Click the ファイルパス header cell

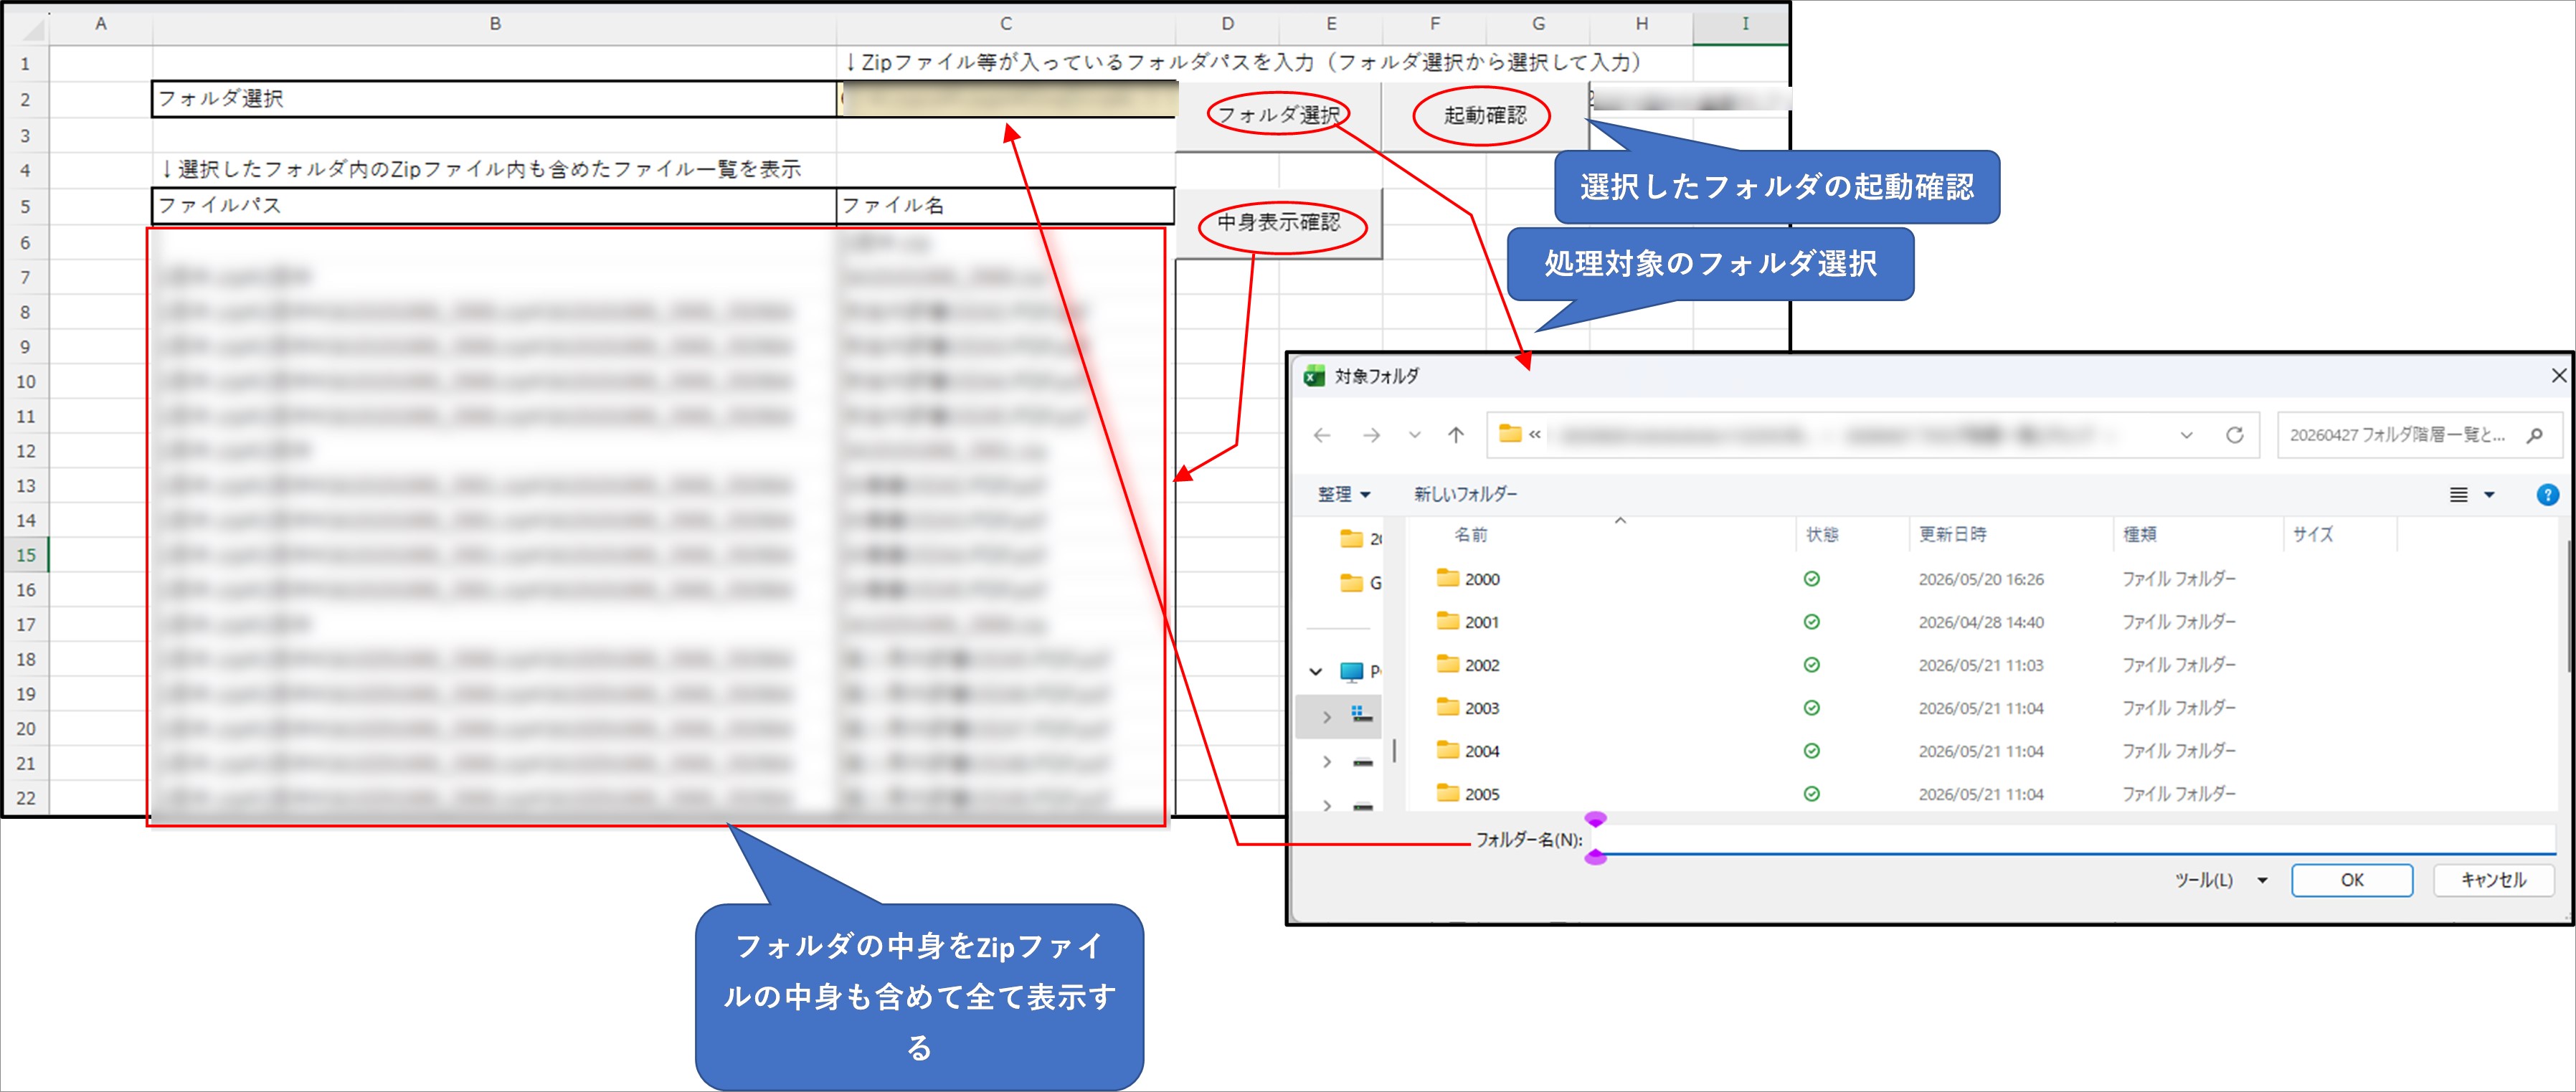point(495,206)
